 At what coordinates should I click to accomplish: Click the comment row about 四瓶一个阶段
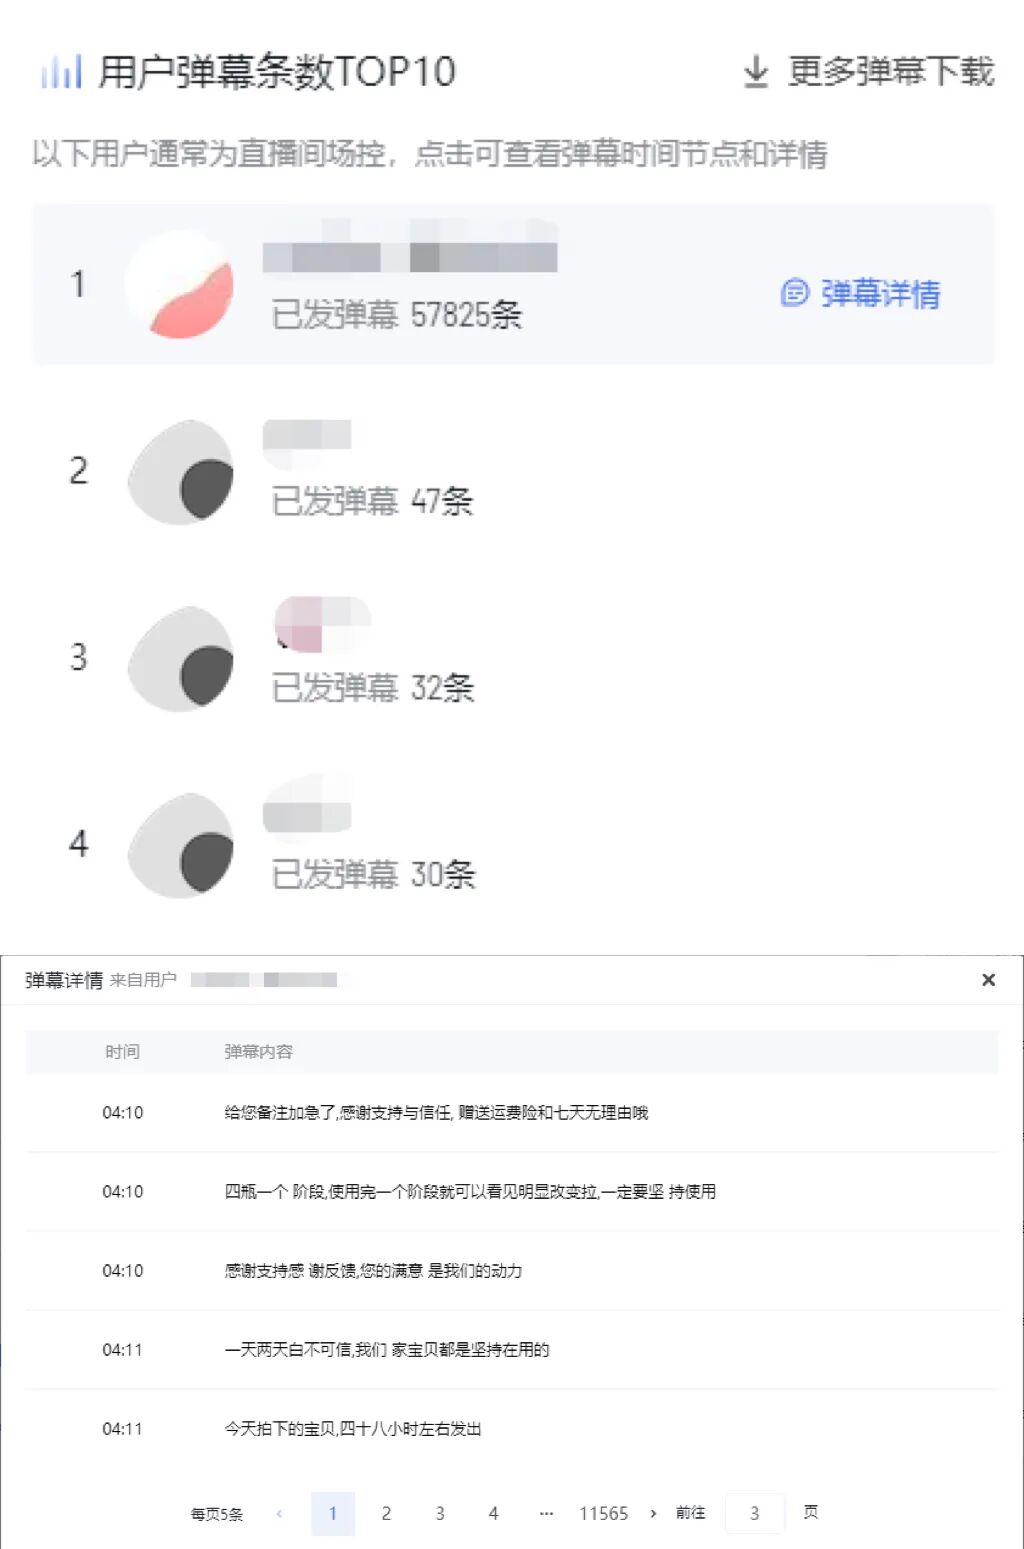click(470, 1191)
